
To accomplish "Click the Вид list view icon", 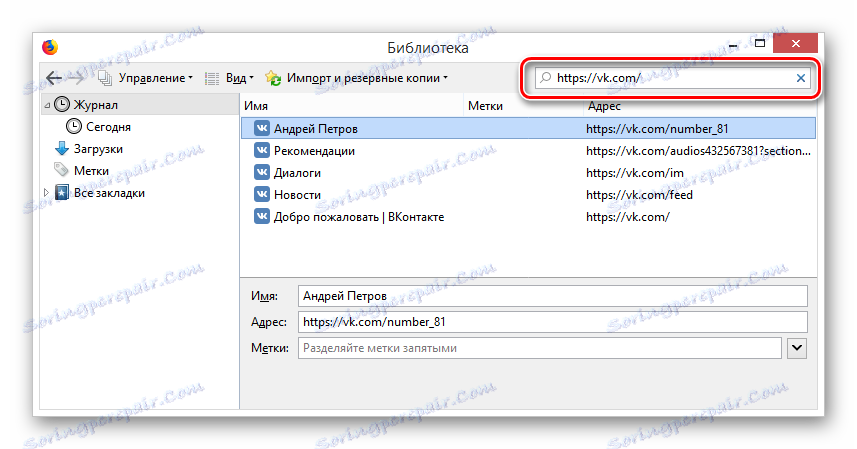I will (x=212, y=78).
